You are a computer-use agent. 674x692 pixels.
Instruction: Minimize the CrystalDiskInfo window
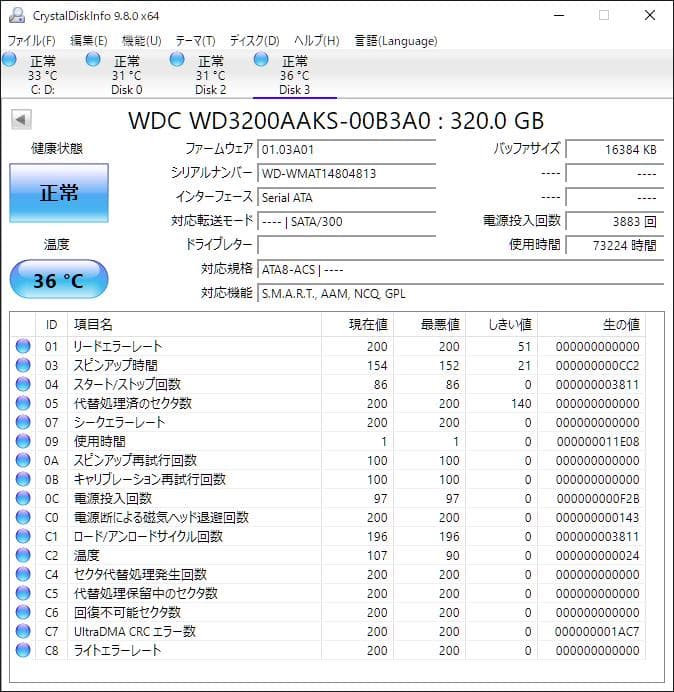tap(559, 15)
